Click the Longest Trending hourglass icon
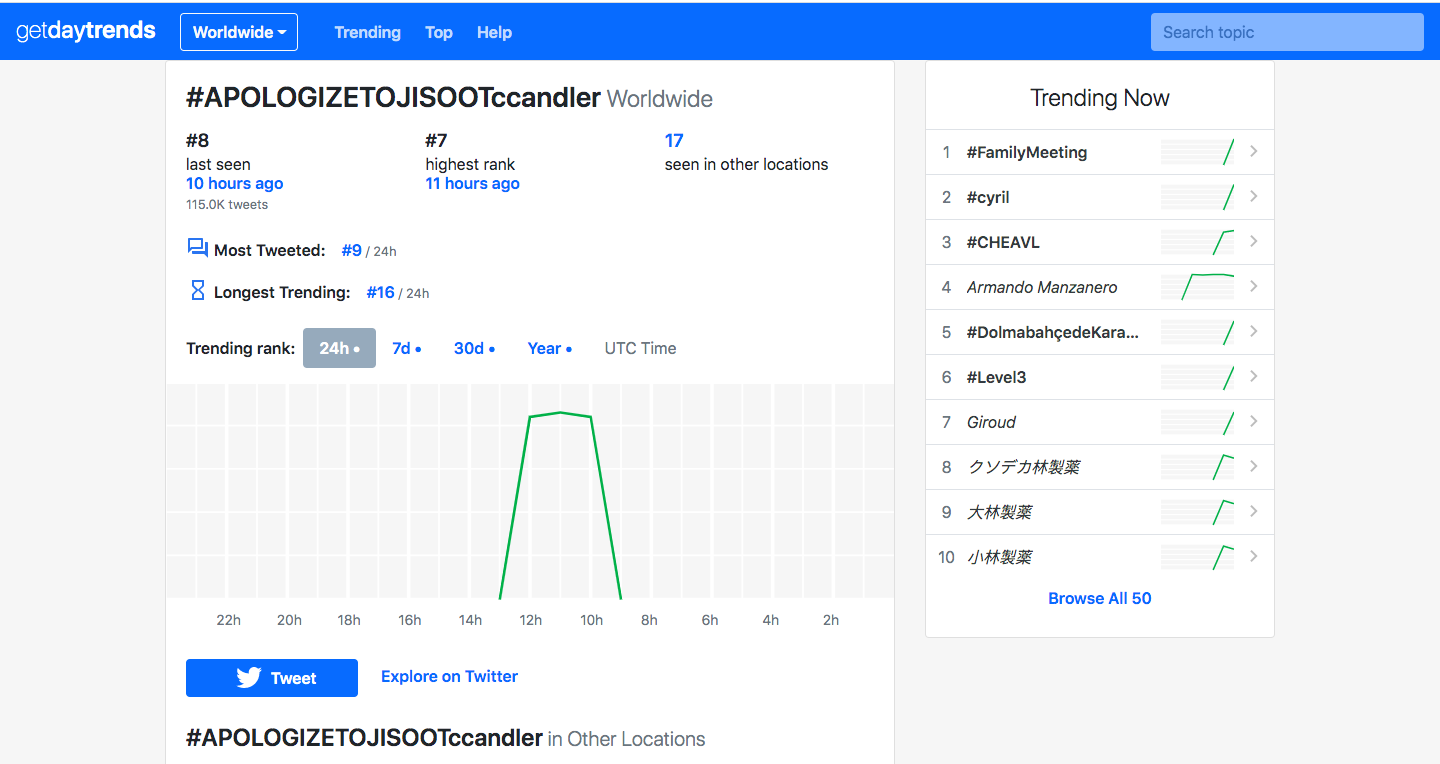Image resolution: width=1440 pixels, height=764 pixels. [x=197, y=291]
